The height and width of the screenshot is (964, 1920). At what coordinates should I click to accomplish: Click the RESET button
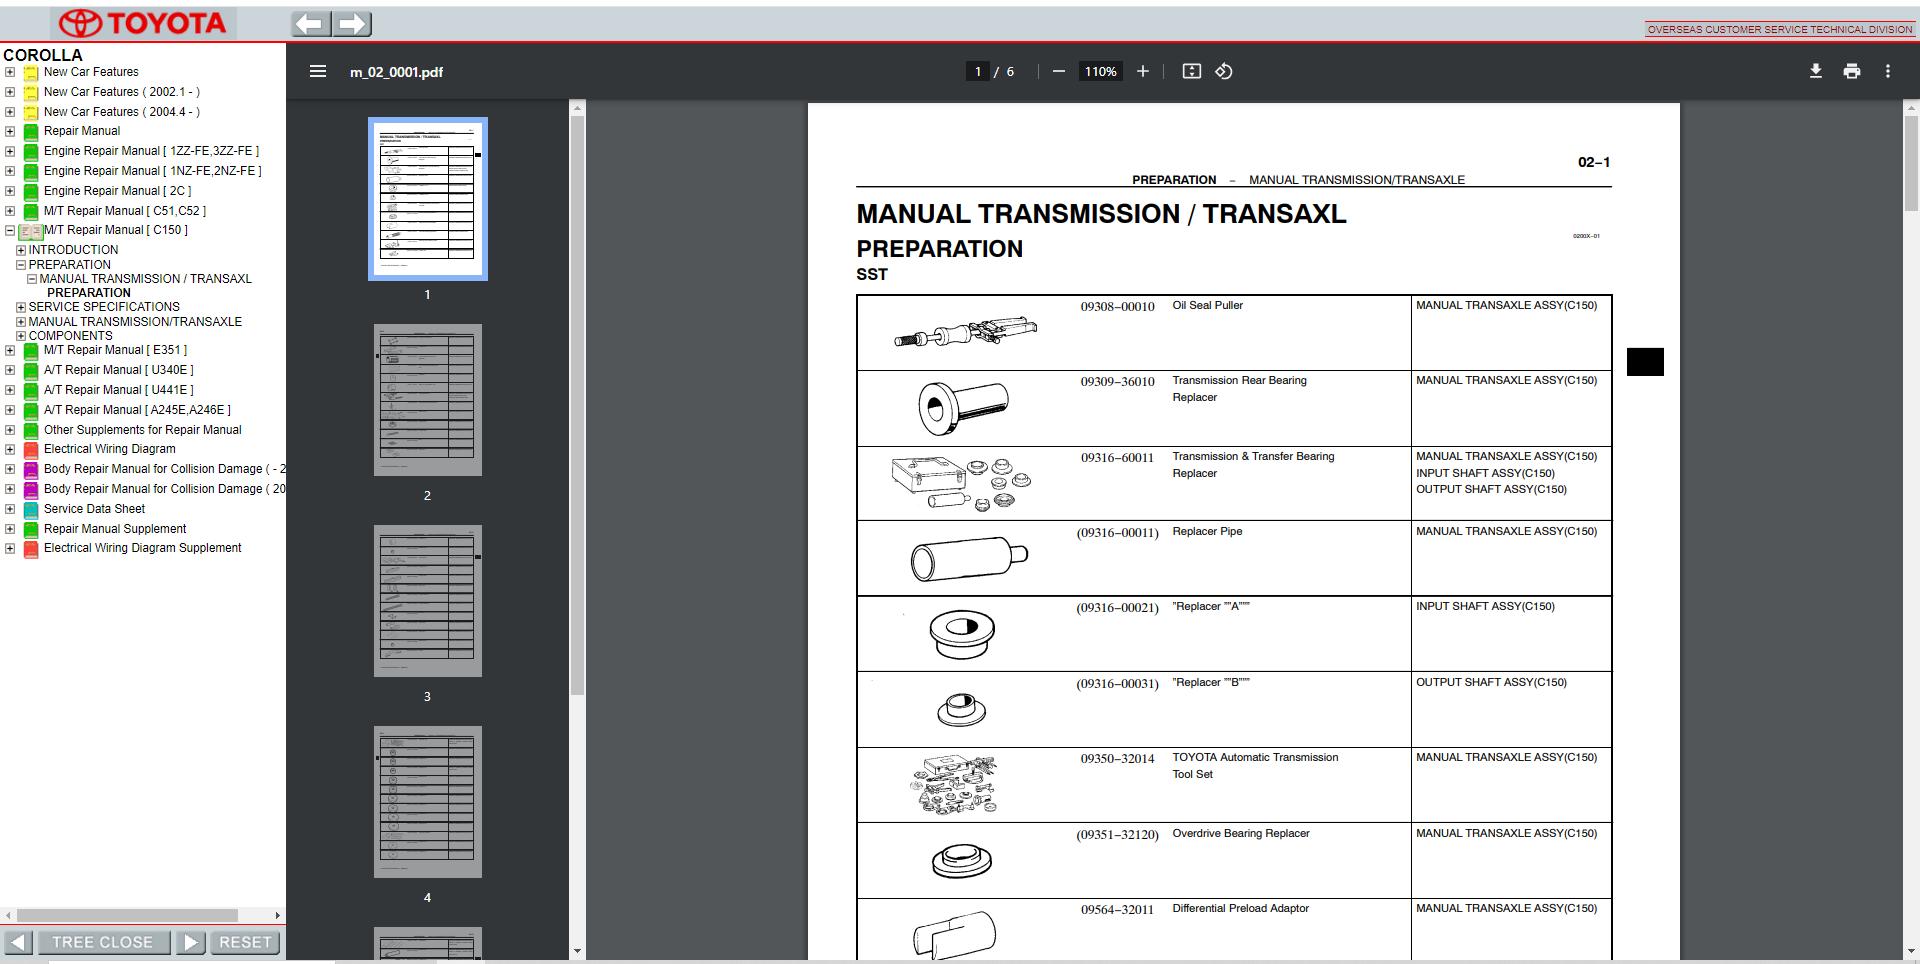point(245,942)
